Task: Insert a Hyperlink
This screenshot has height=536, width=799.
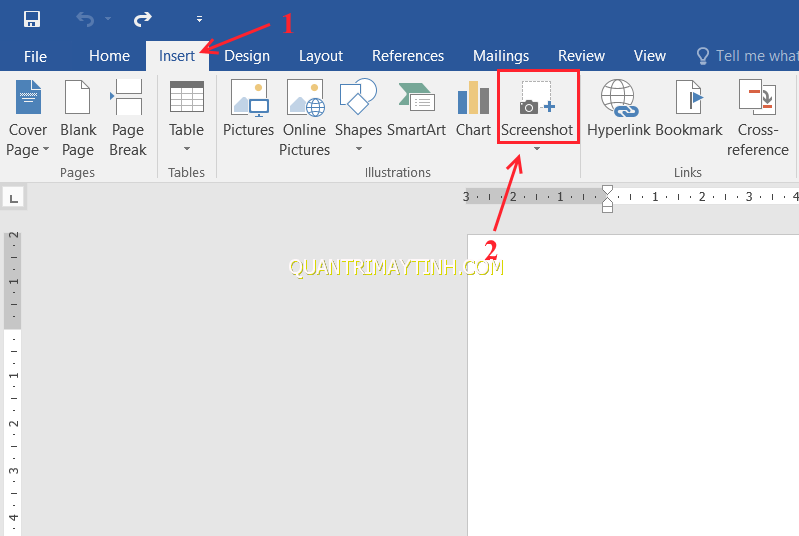Action: 619,108
